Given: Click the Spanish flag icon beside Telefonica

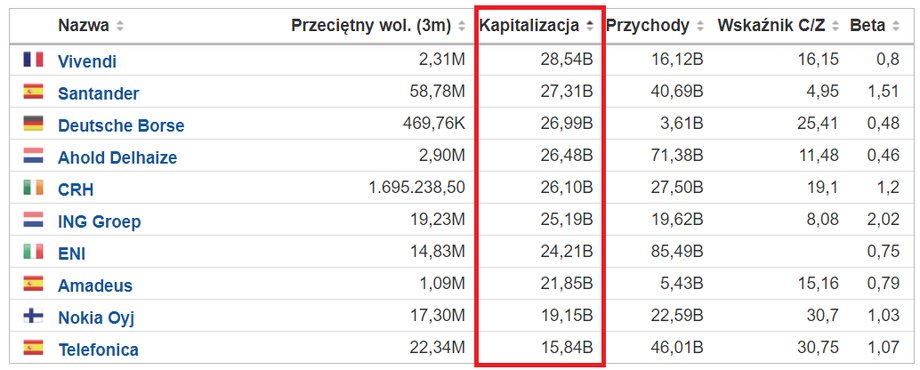Looking at the screenshot, I should pyautogui.click(x=33, y=348).
